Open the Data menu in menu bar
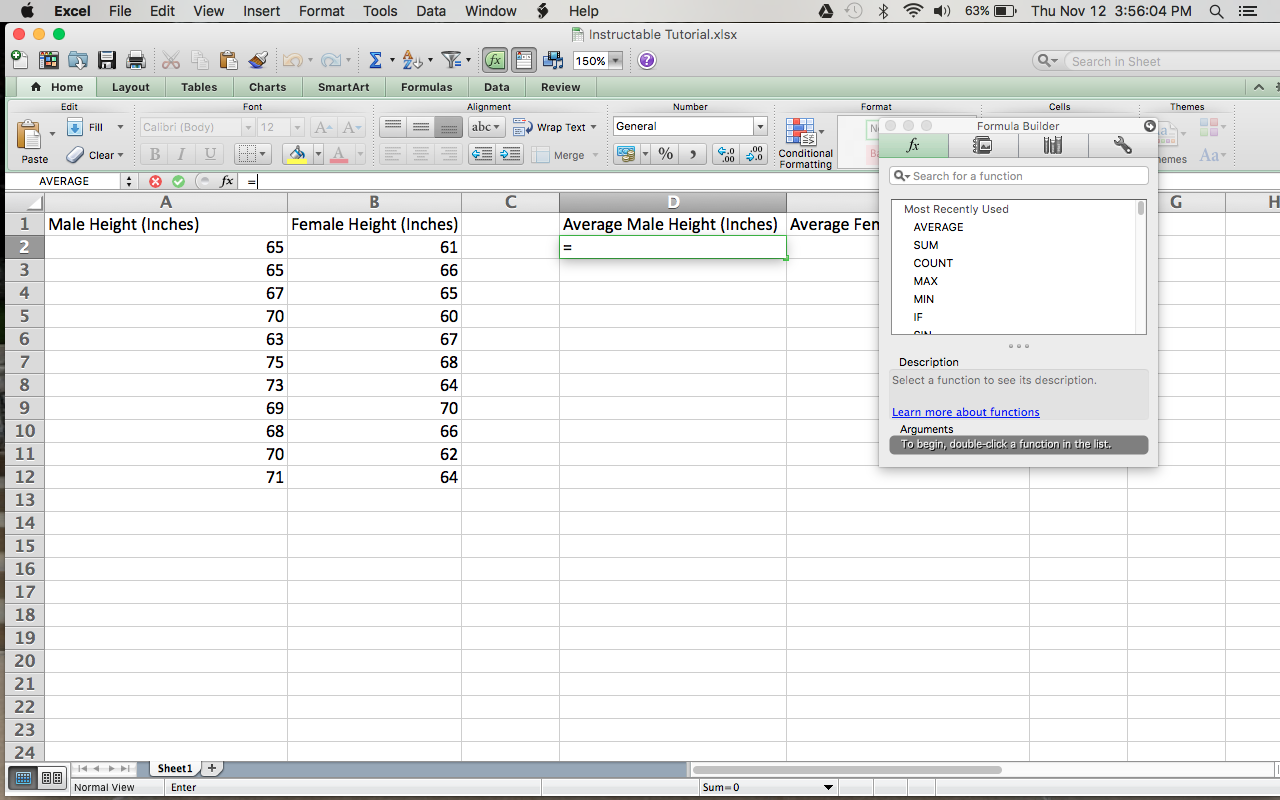1280x800 pixels. click(x=431, y=11)
